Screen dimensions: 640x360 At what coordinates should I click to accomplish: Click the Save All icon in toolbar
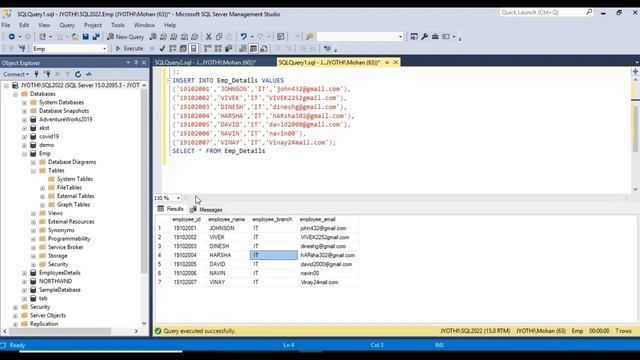[x=96, y=37]
